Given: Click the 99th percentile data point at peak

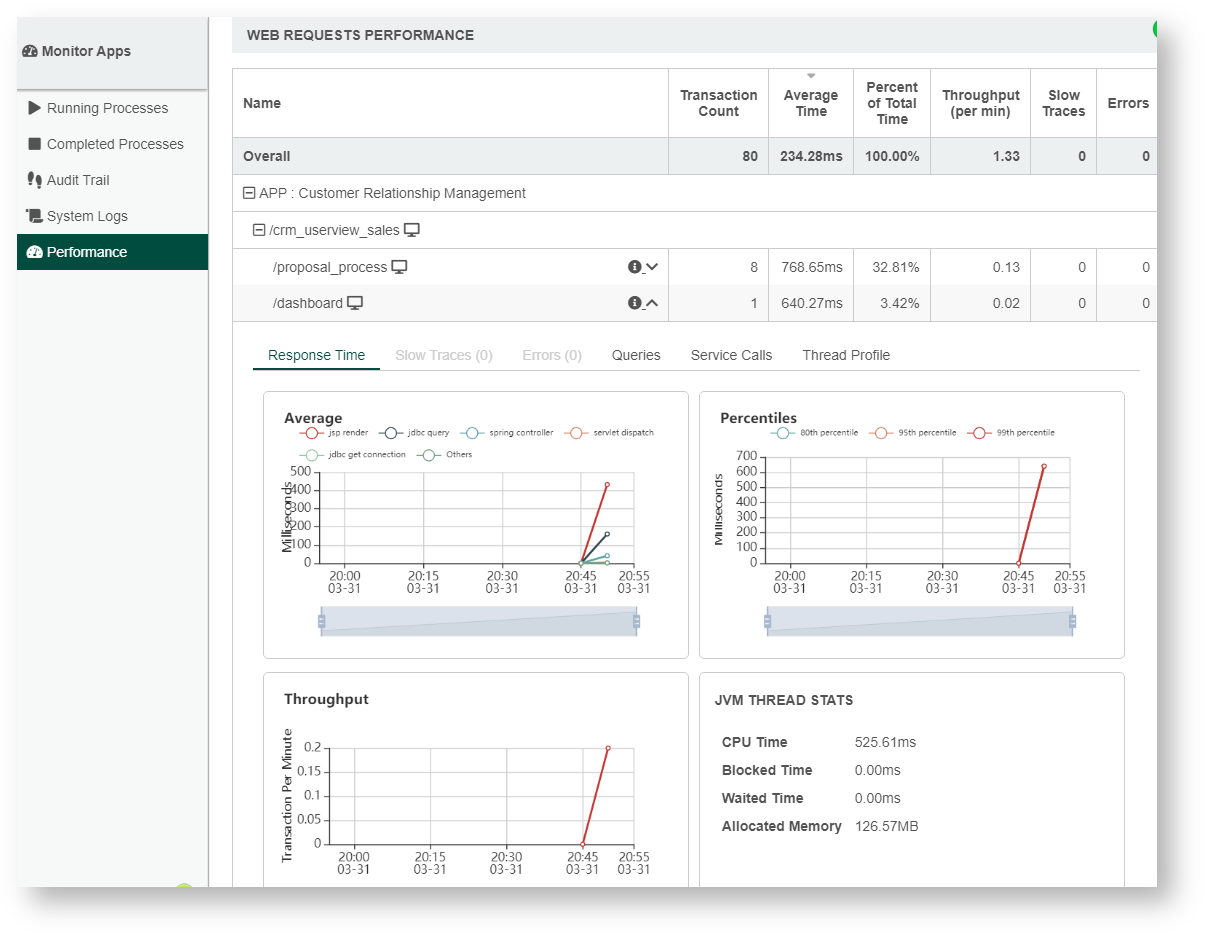Looking at the screenshot, I should click(x=1043, y=466).
